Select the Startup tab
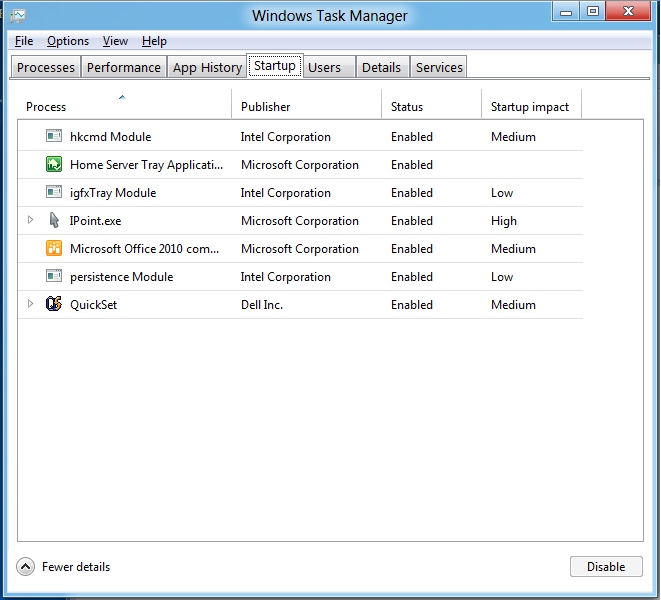 coord(275,66)
